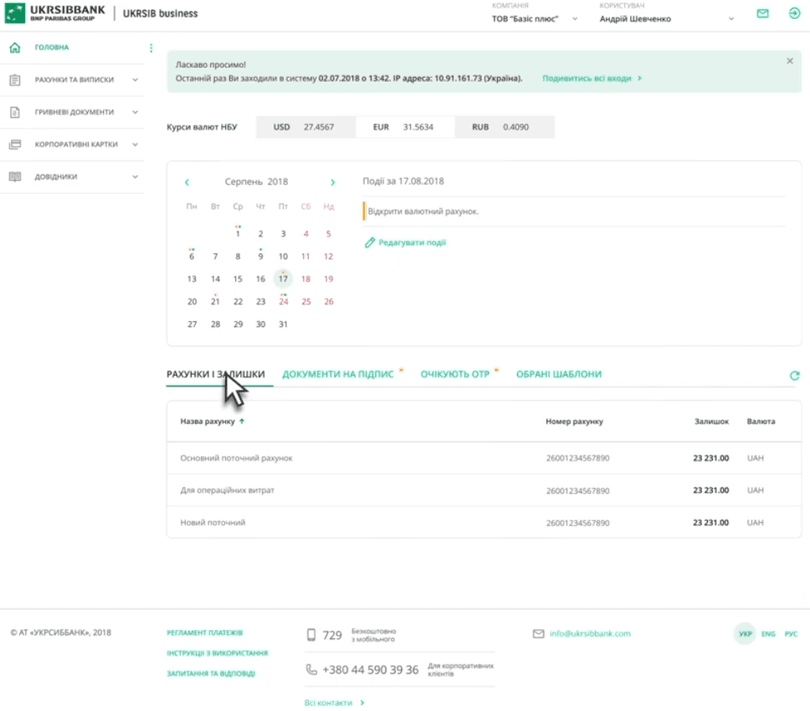
Task: Go to next month in calendar
Action: coord(333,183)
